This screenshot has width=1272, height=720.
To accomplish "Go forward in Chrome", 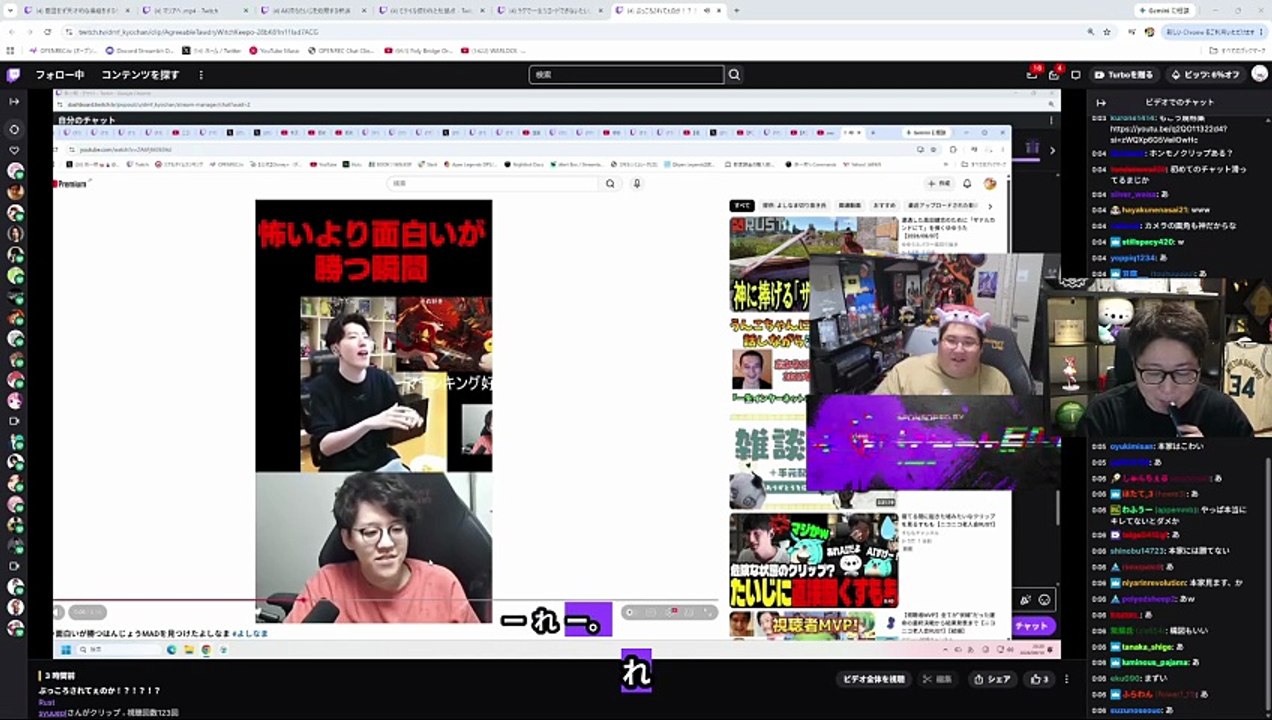I will click(x=30, y=32).
